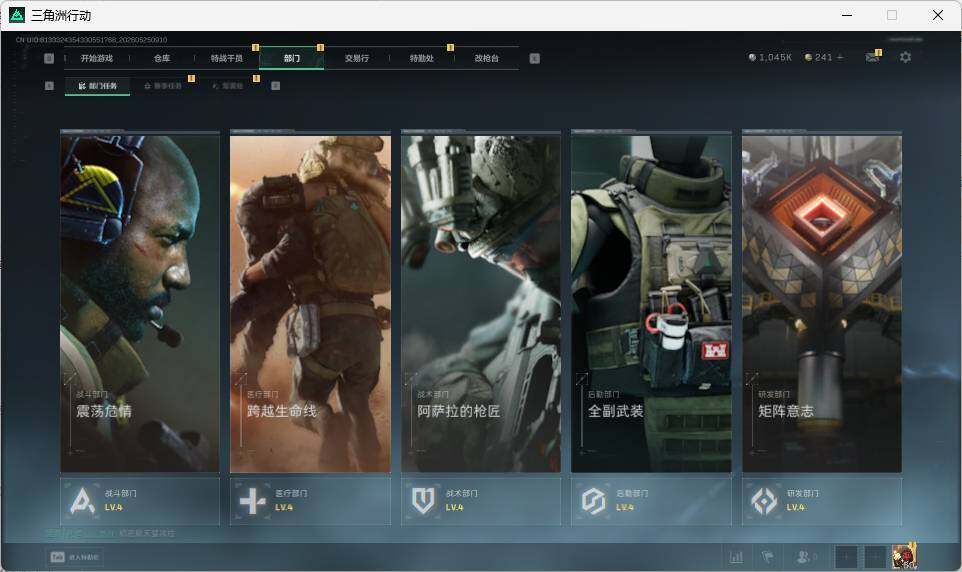Screen dimensions: 962x572
Task: Click the 后勤部门 hexagon emblem icon
Action: click(x=594, y=501)
